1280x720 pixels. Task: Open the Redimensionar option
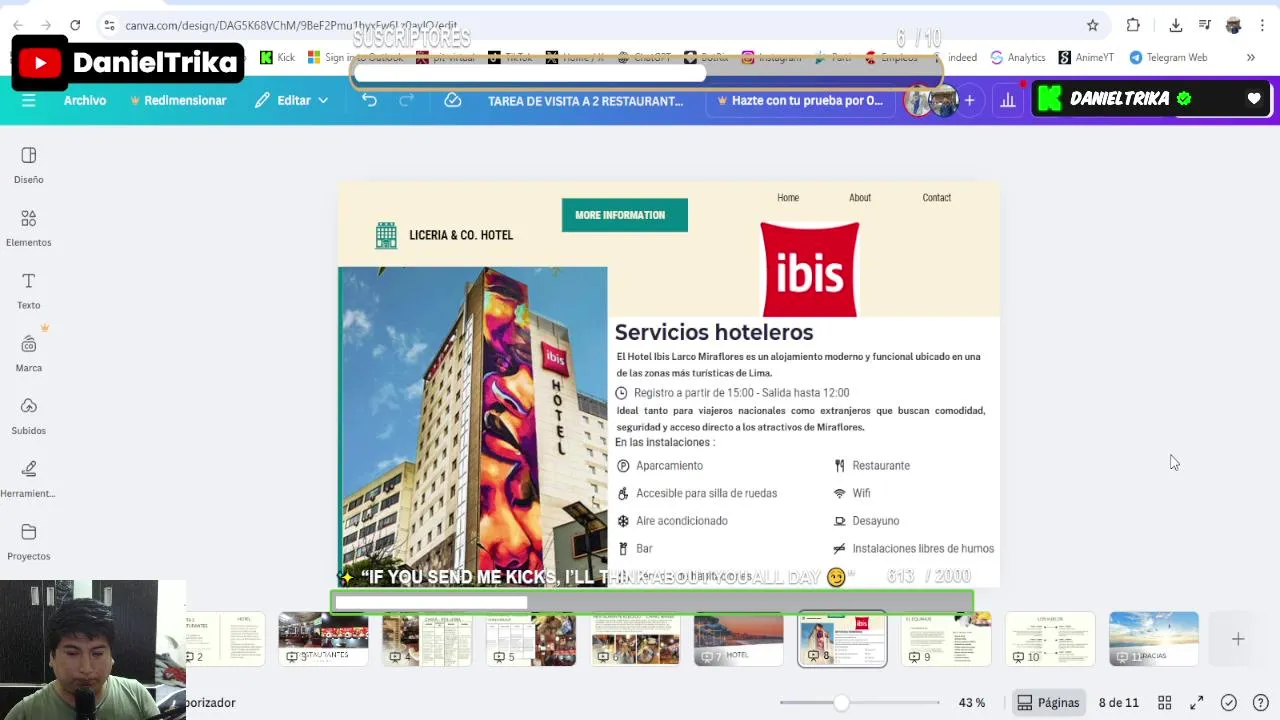click(x=177, y=100)
